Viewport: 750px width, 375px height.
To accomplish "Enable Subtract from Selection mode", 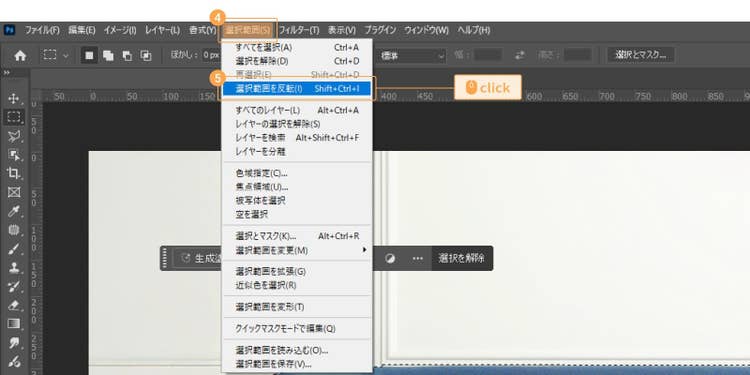I will coord(127,55).
